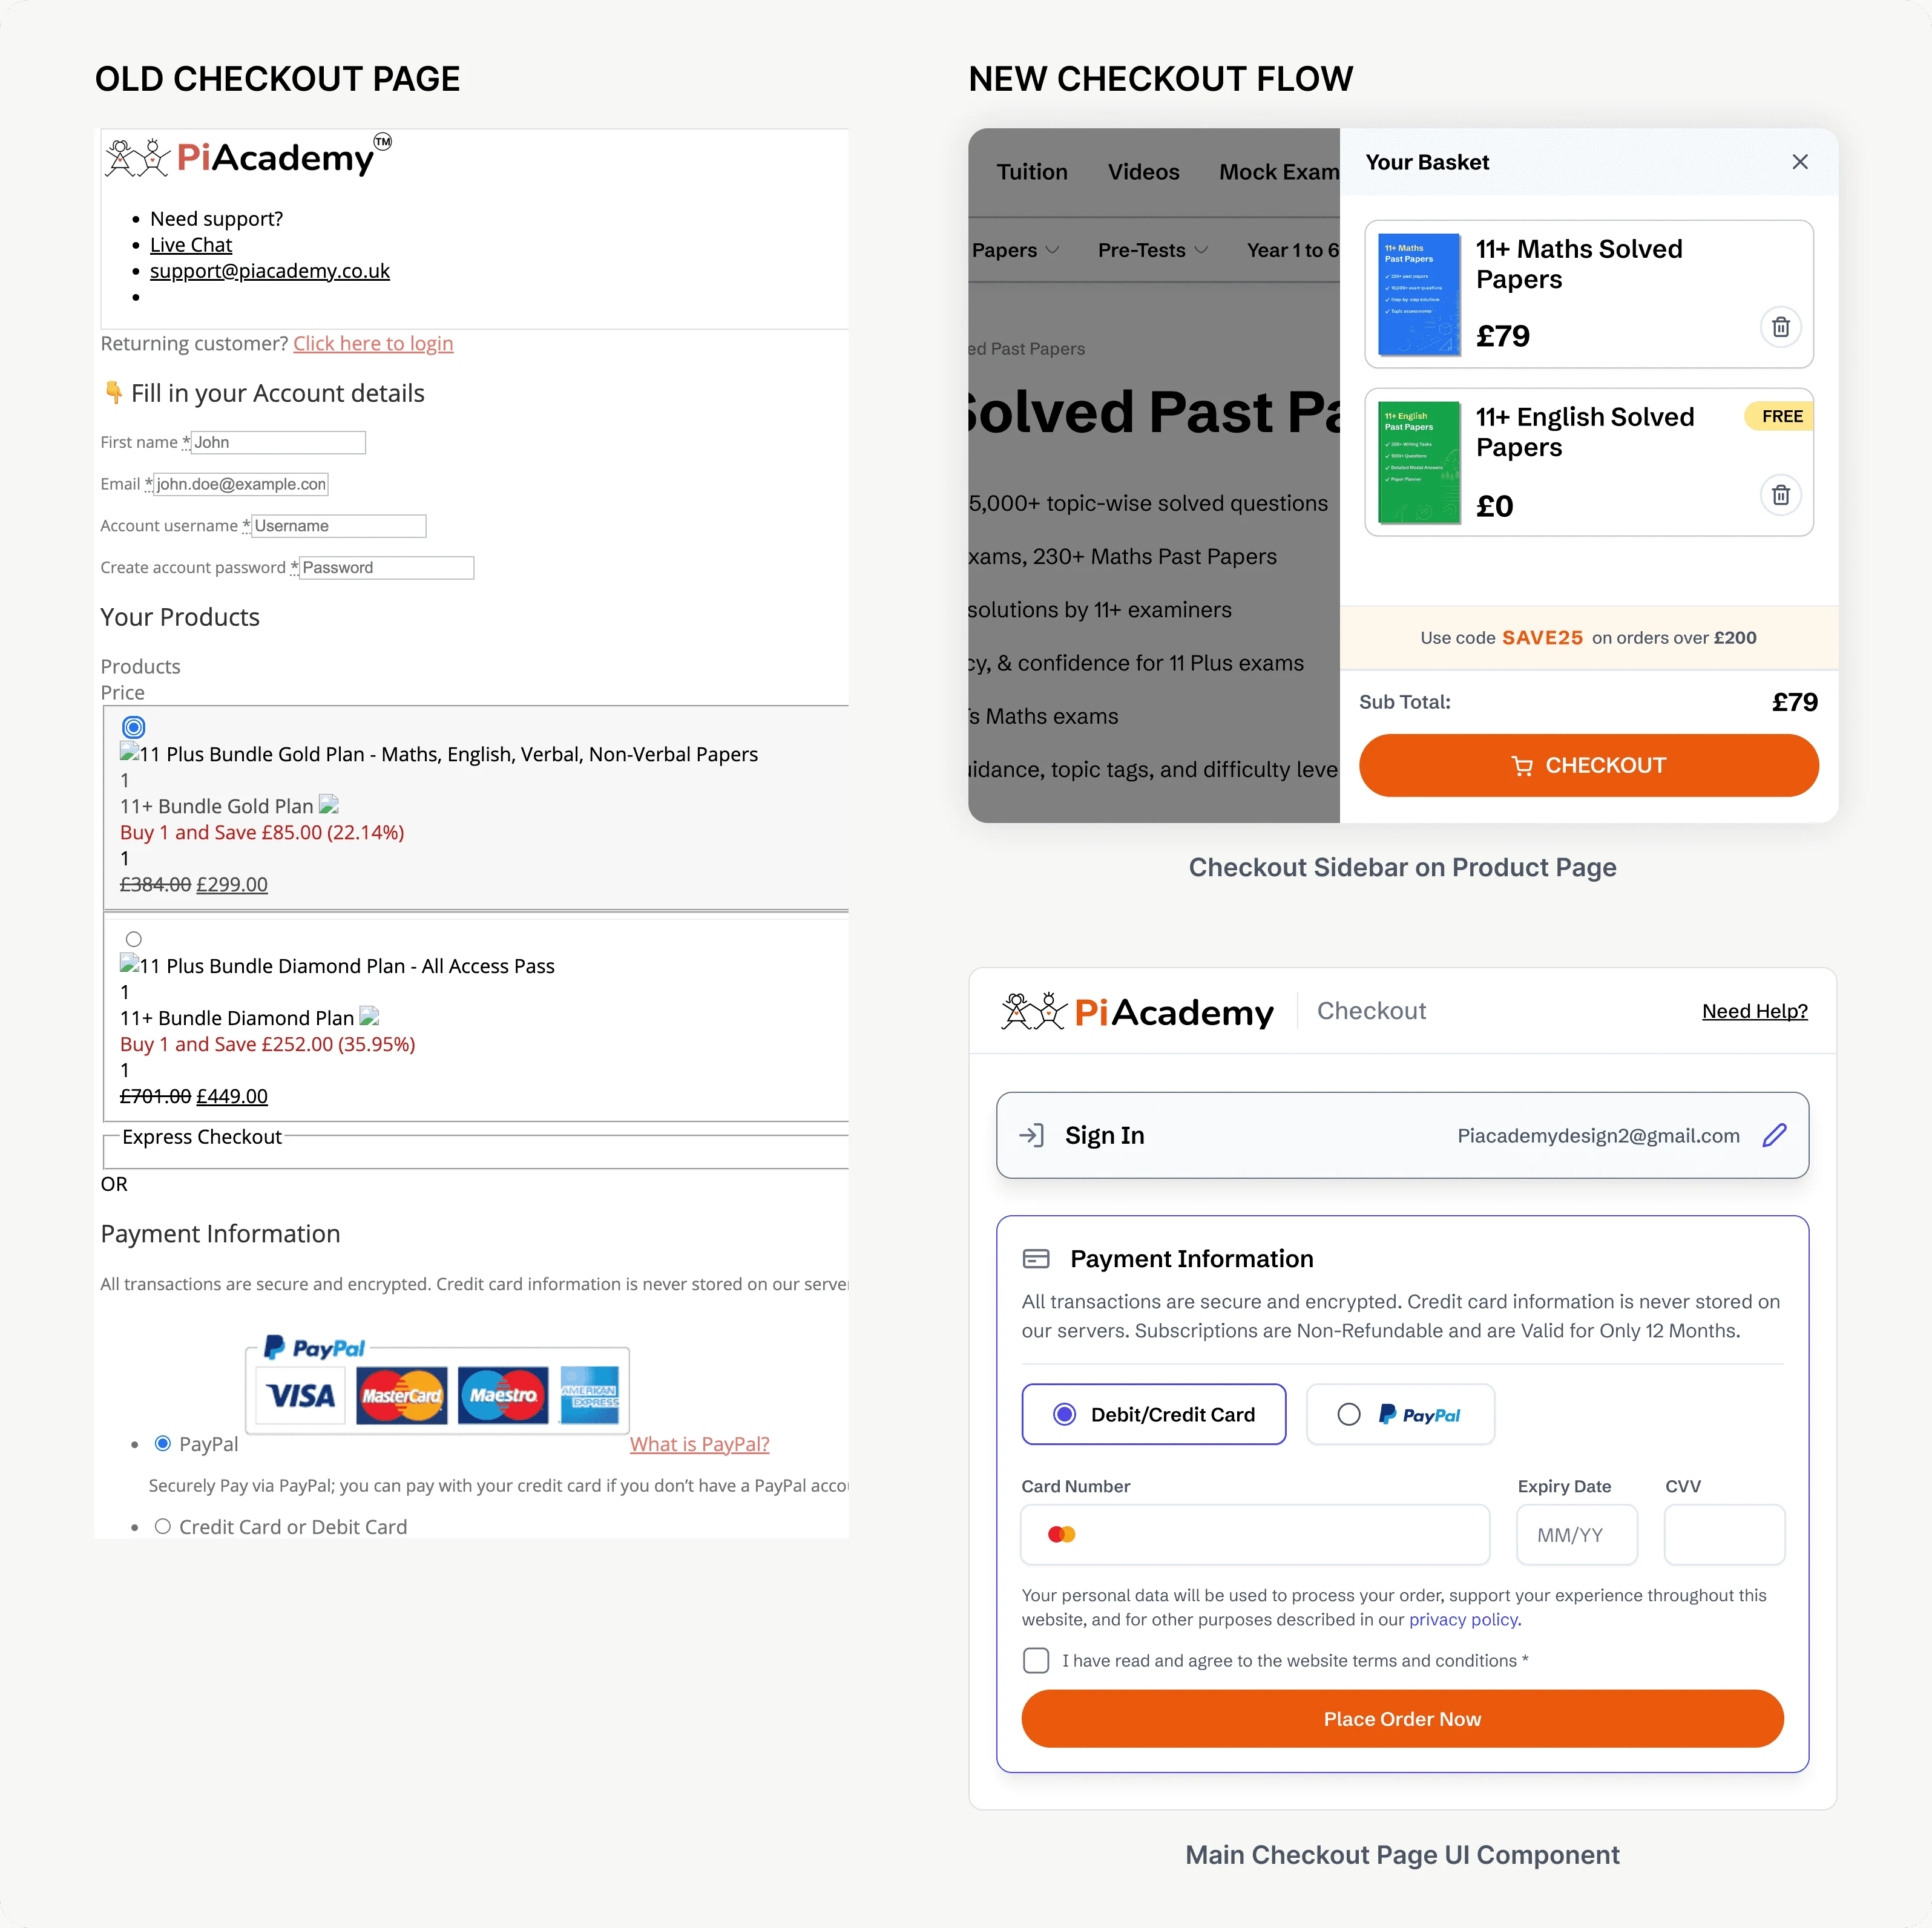Image resolution: width=1932 pixels, height=1928 pixels.
Task: Open the 11+ Maths Solved Papers thumbnail
Action: [1418, 294]
